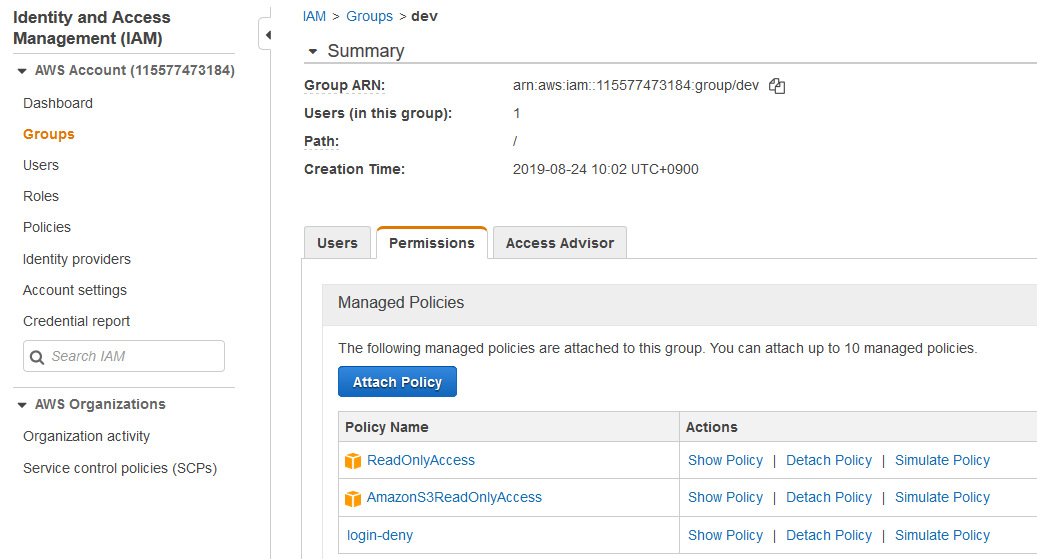Go to Groups in the sidebar
The height and width of the screenshot is (559, 1037).
49,134
